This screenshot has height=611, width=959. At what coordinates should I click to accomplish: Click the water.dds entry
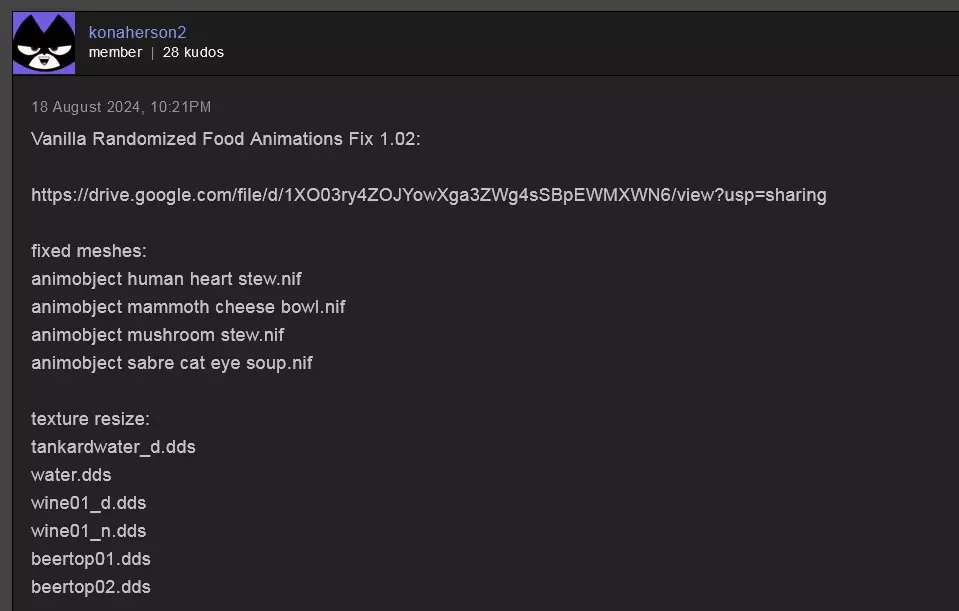(71, 475)
